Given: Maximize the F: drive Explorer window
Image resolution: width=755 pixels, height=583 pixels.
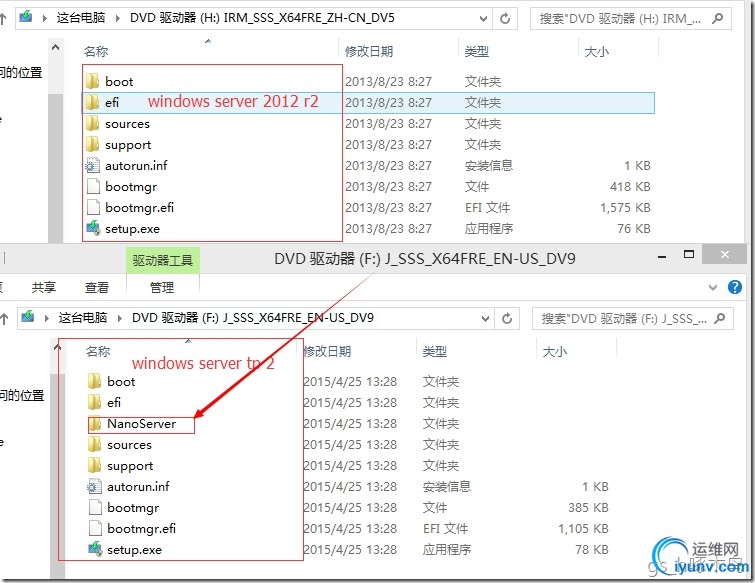Looking at the screenshot, I should [689, 254].
